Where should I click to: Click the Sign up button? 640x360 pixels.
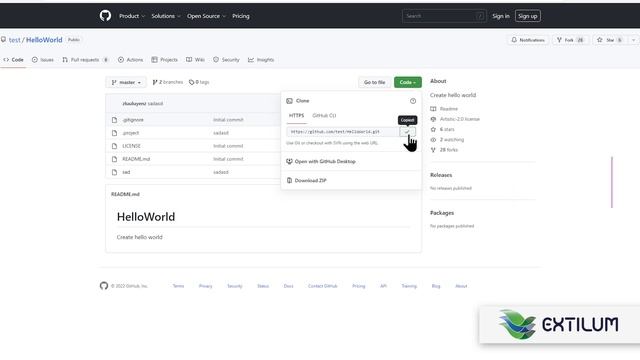tap(528, 16)
